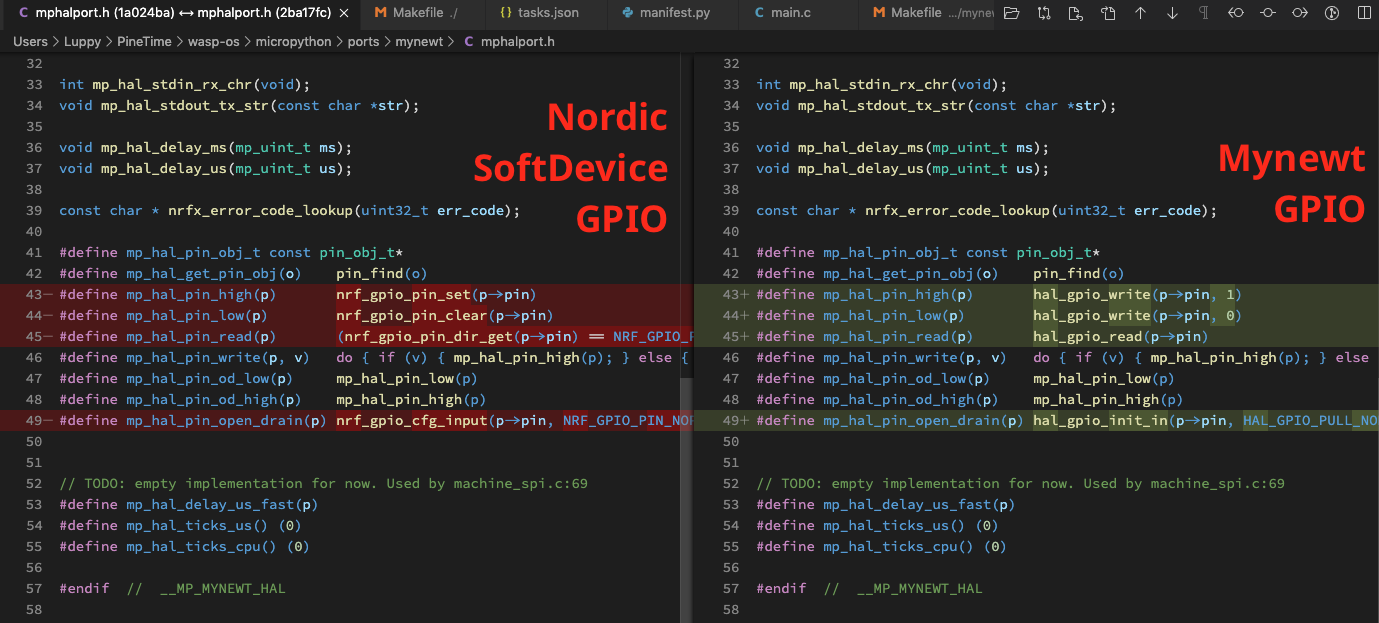Toggle the split editor layout icon
This screenshot has height=623, width=1379.
(1364, 14)
